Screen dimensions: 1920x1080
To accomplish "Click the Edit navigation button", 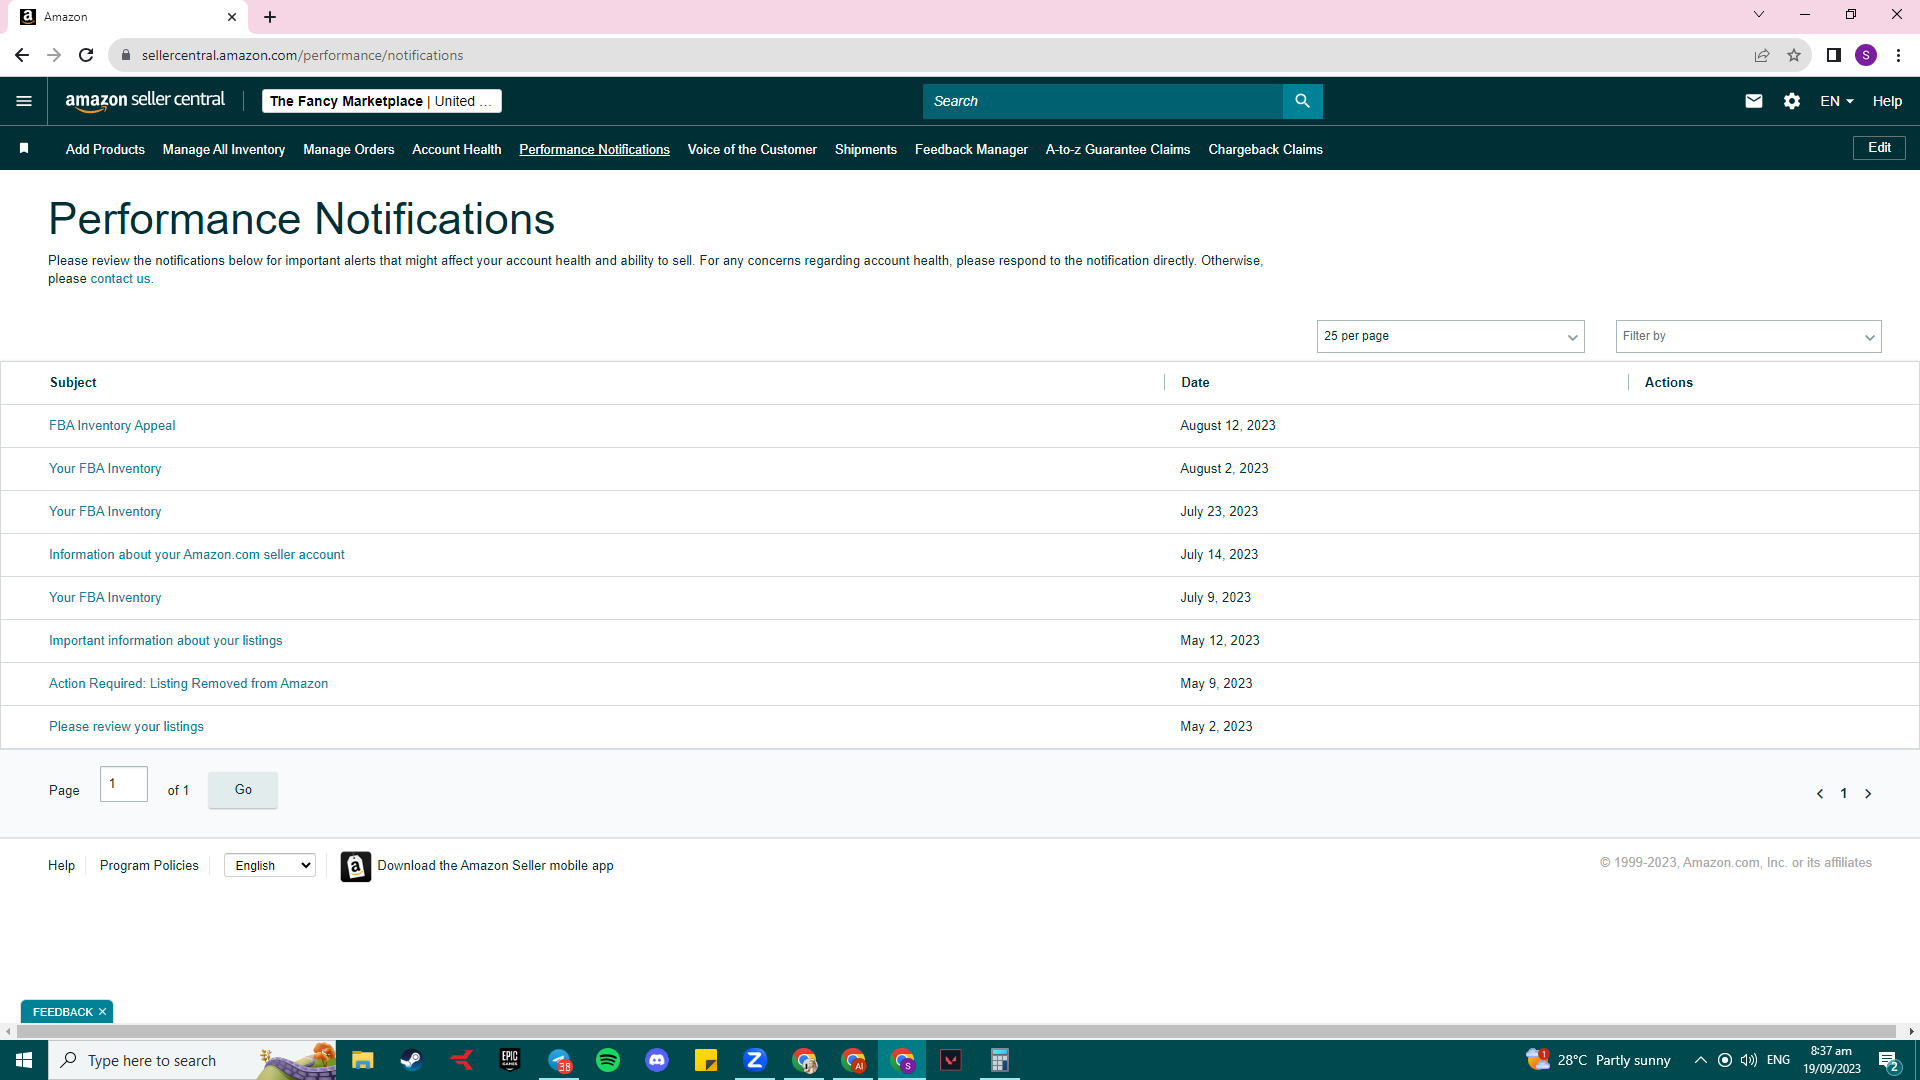I will (1880, 148).
